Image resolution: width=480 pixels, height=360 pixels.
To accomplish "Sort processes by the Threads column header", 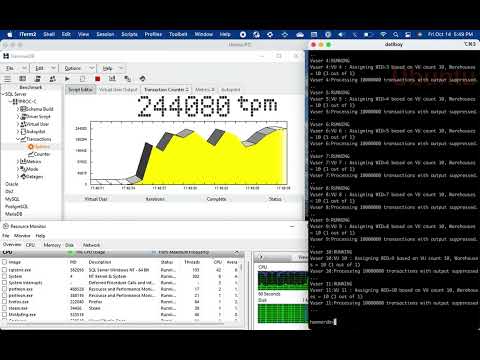I will [192, 262].
